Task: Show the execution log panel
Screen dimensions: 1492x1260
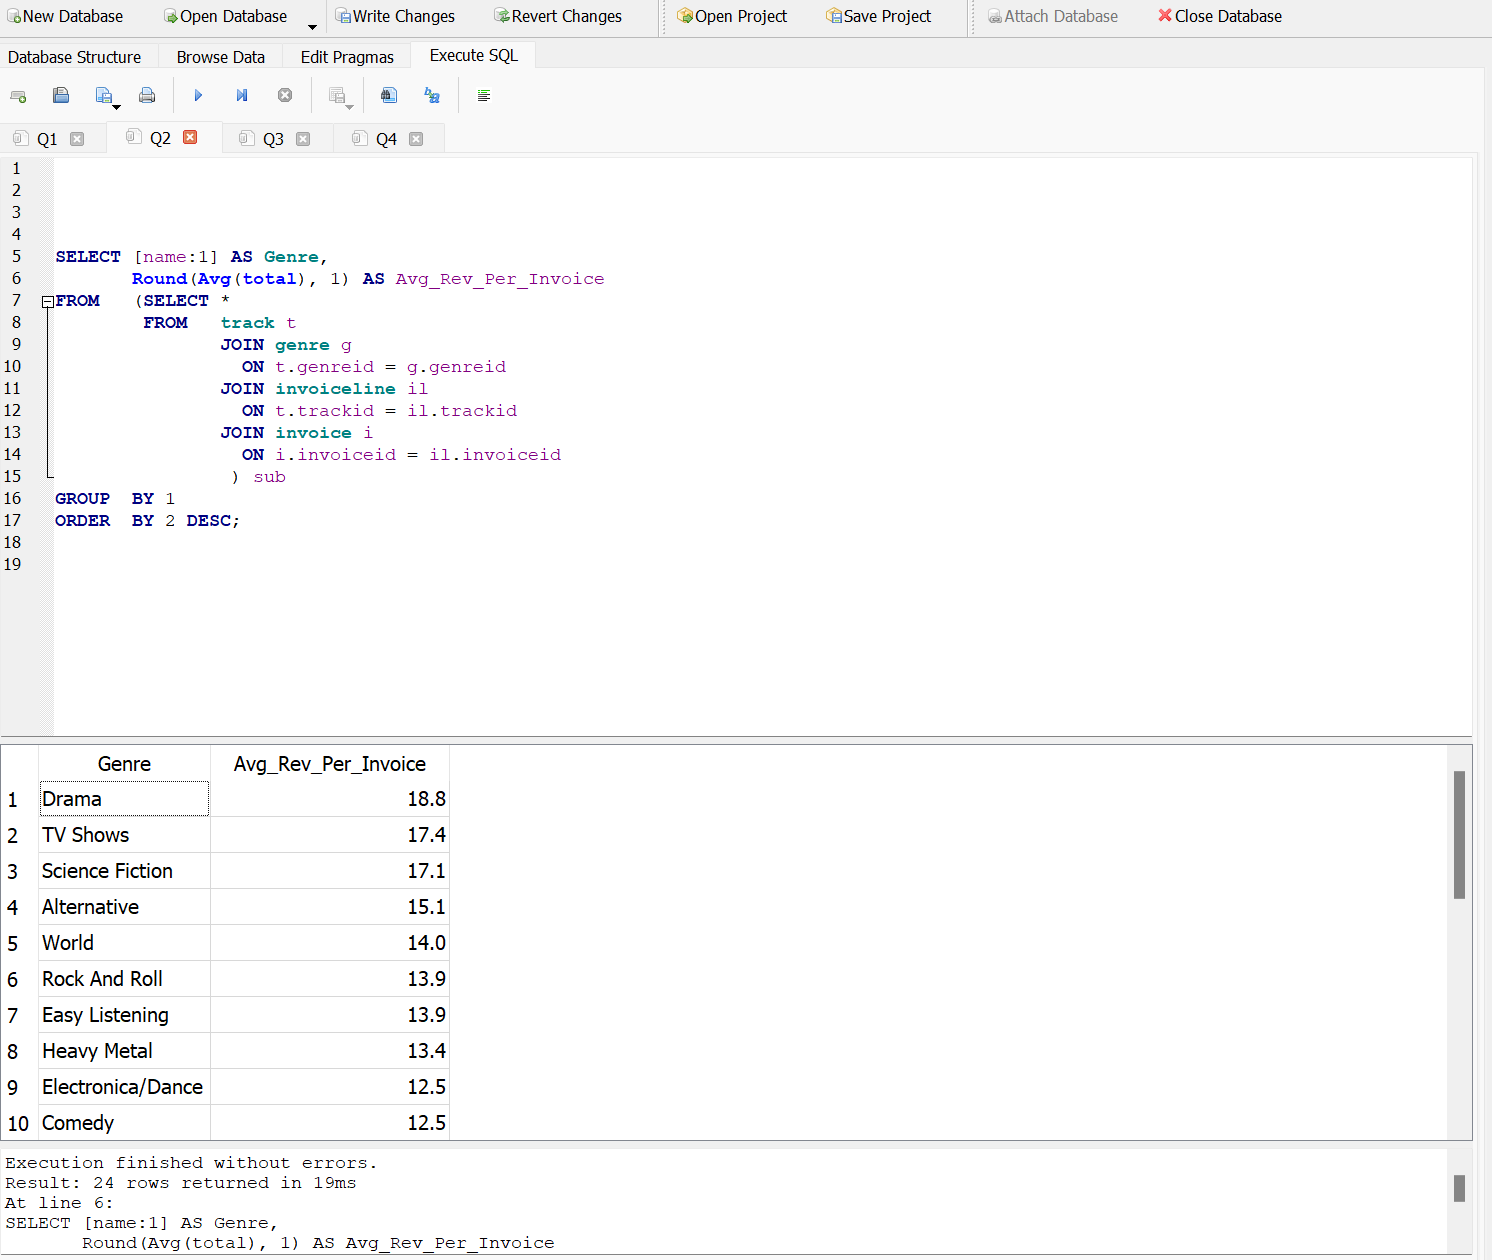Action: coord(484,95)
